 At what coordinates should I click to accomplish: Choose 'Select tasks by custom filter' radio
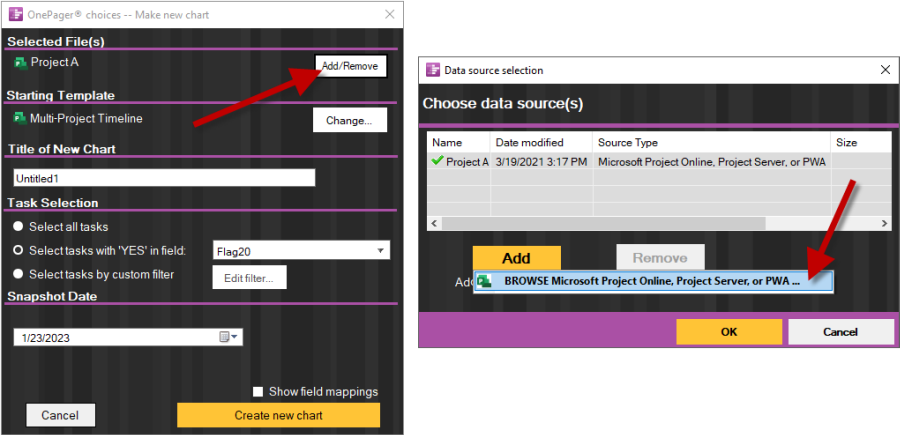pyautogui.click(x=18, y=274)
